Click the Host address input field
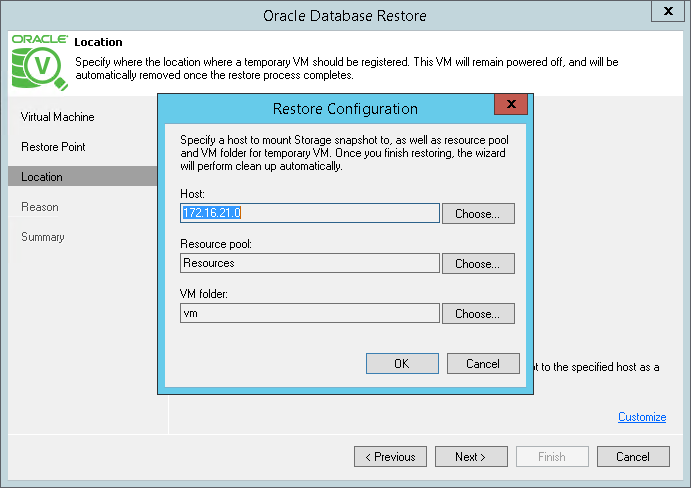Image resolution: width=691 pixels, height=488 pixels. click(x=310, y=213)
